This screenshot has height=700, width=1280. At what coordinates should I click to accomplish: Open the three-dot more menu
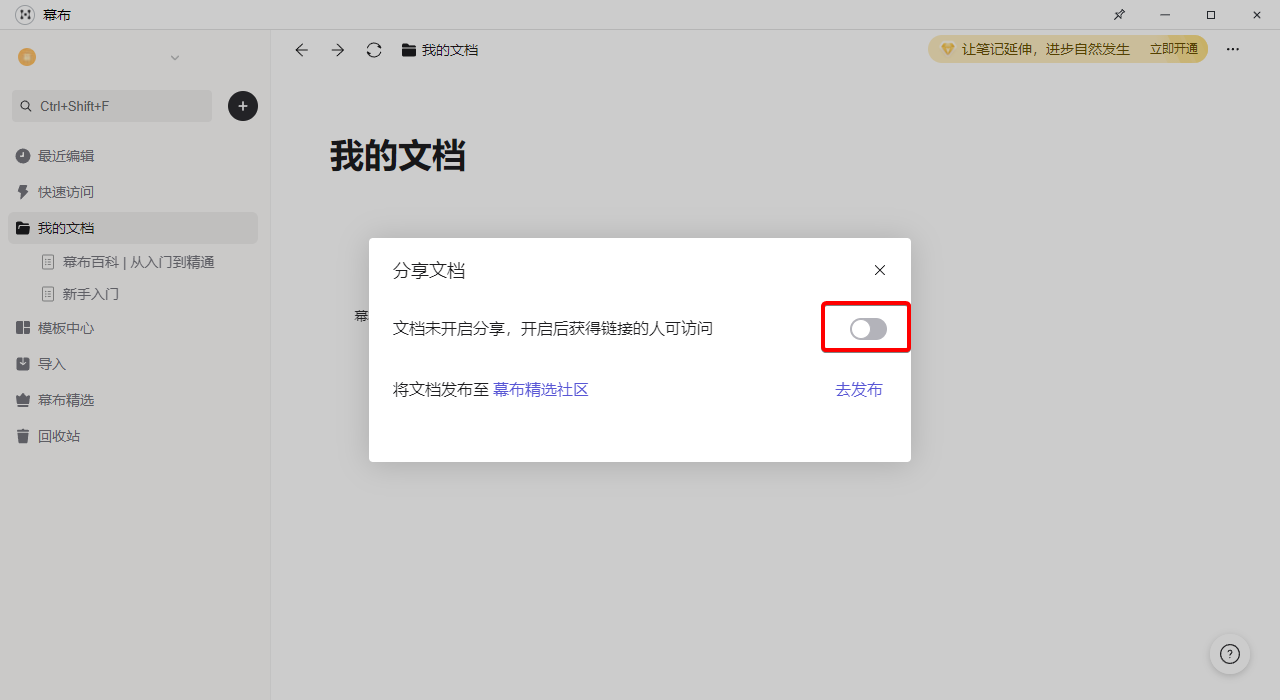pyautogui.click(x=1233, y=49)
